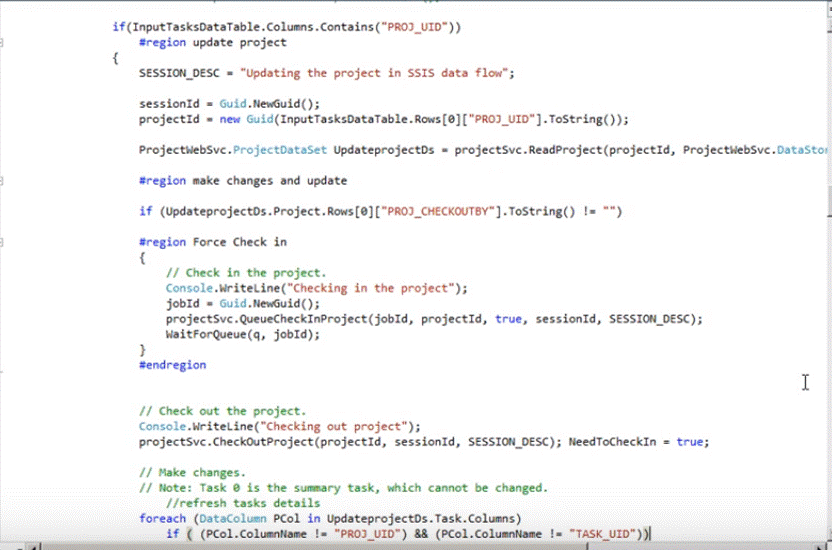Click "projectSvc.QueueCheckInProject" call
The image size is (832, 550).
pos(266,319)
